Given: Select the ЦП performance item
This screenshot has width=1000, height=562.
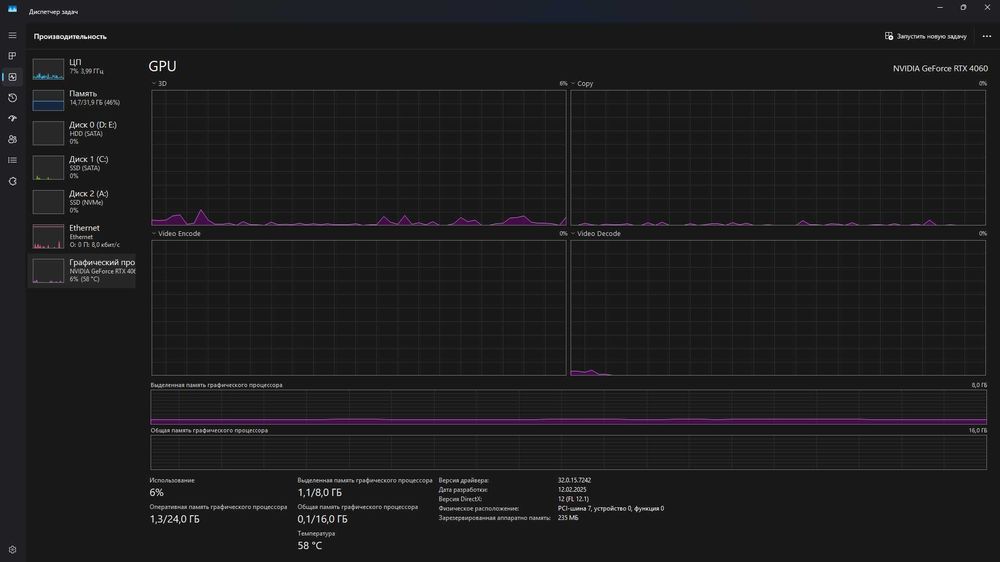Looking at the screenshot, I should coord(82,67).
